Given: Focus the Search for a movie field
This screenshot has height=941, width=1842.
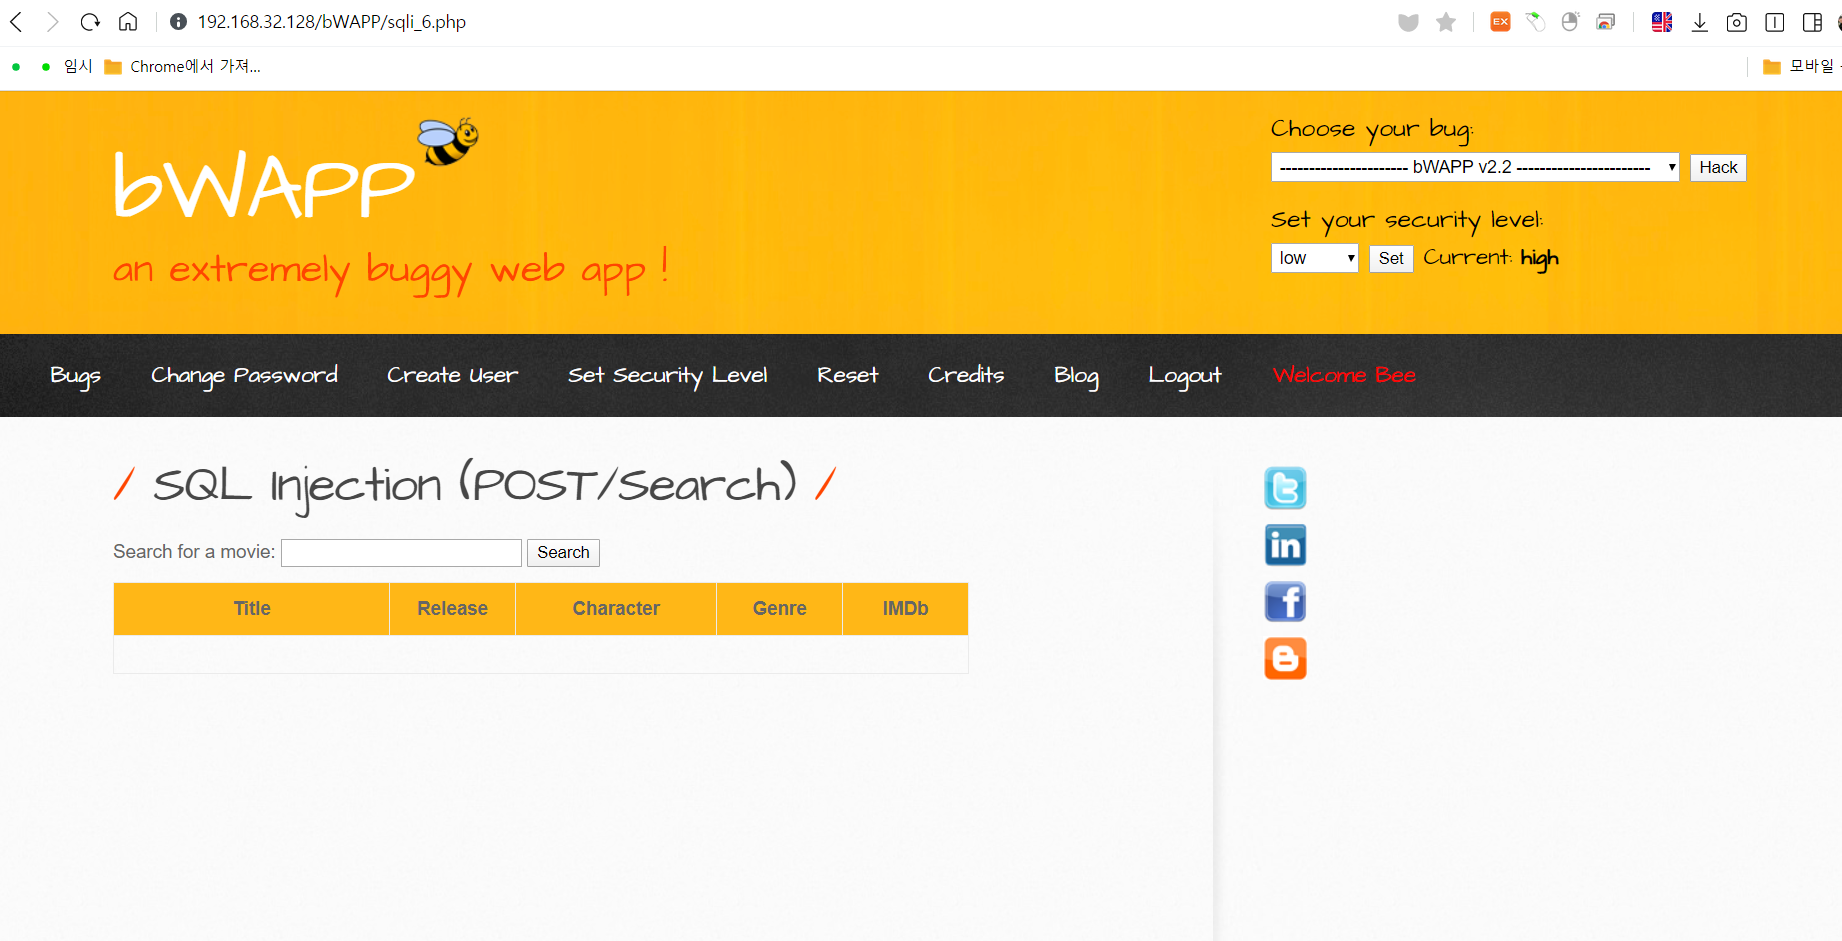Looking at the screenshot, I should coord(401,552).
